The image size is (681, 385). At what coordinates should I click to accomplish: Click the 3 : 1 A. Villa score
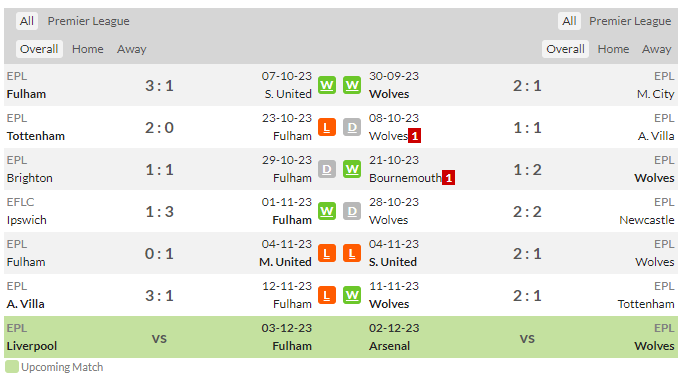click(x=159, y=296)
